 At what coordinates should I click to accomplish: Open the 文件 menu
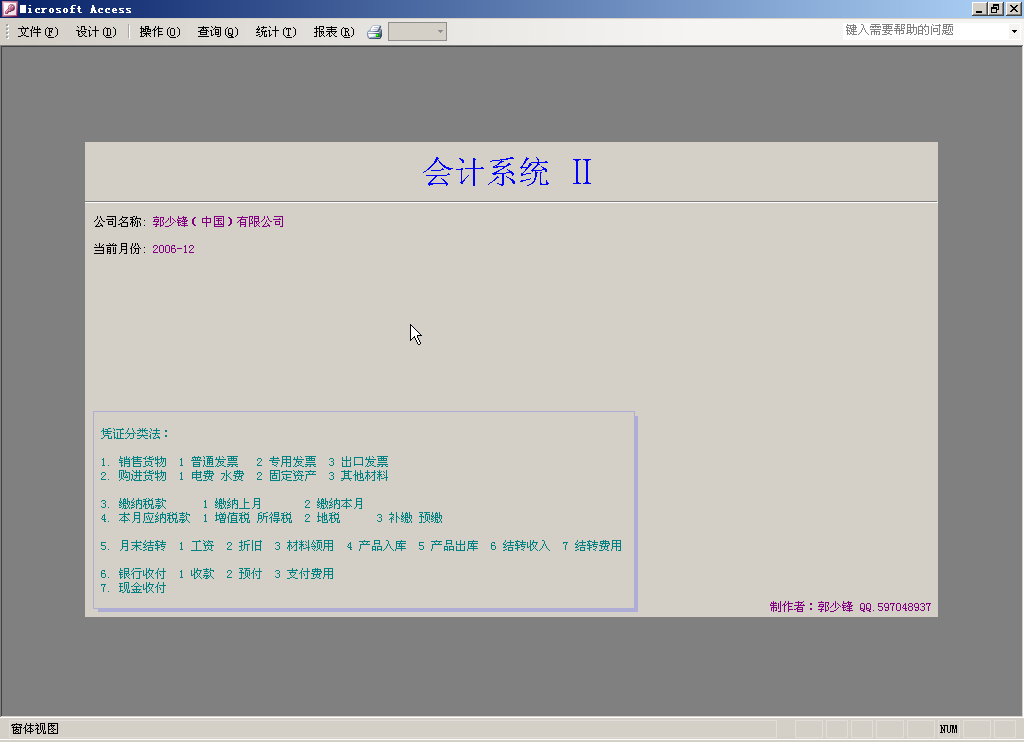tap(38, 32)
